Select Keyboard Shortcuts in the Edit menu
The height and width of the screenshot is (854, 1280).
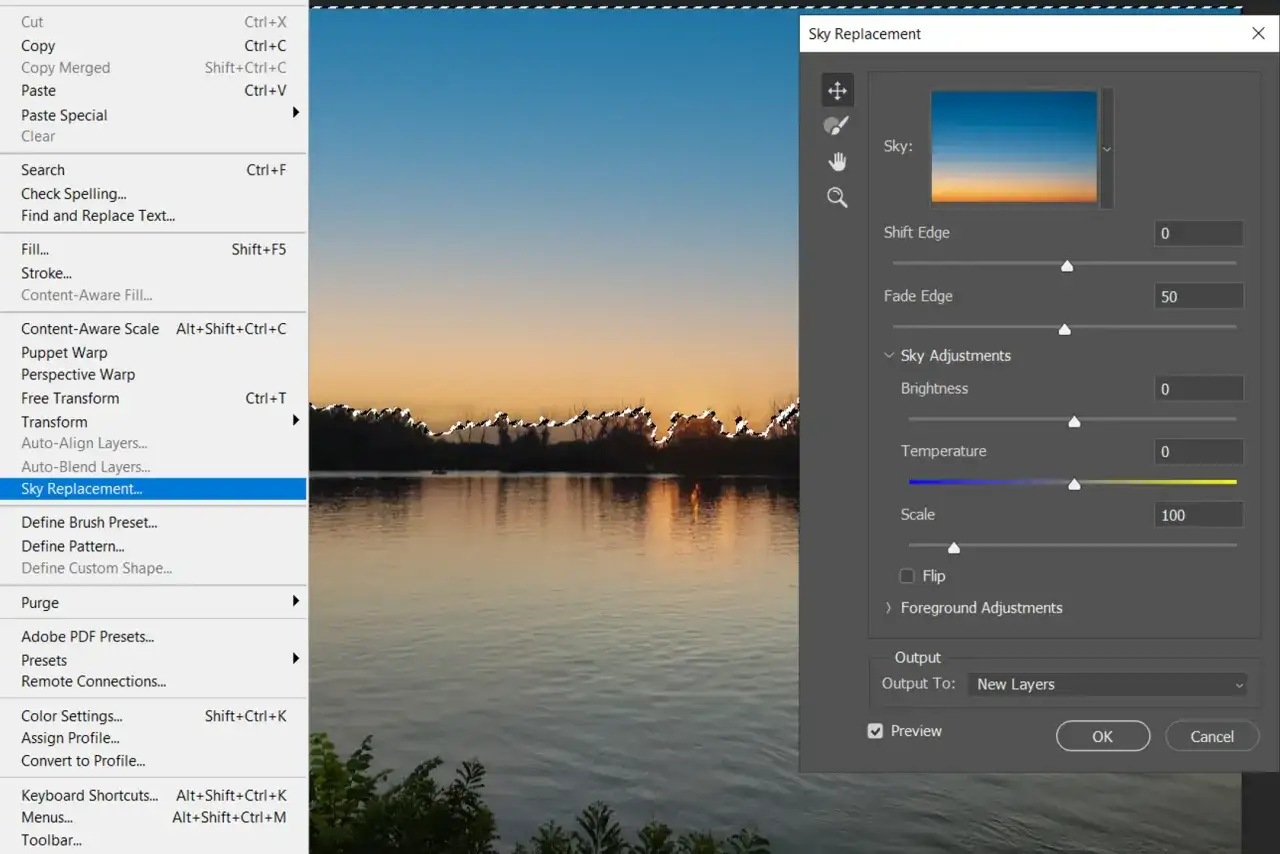pos(88,794)
